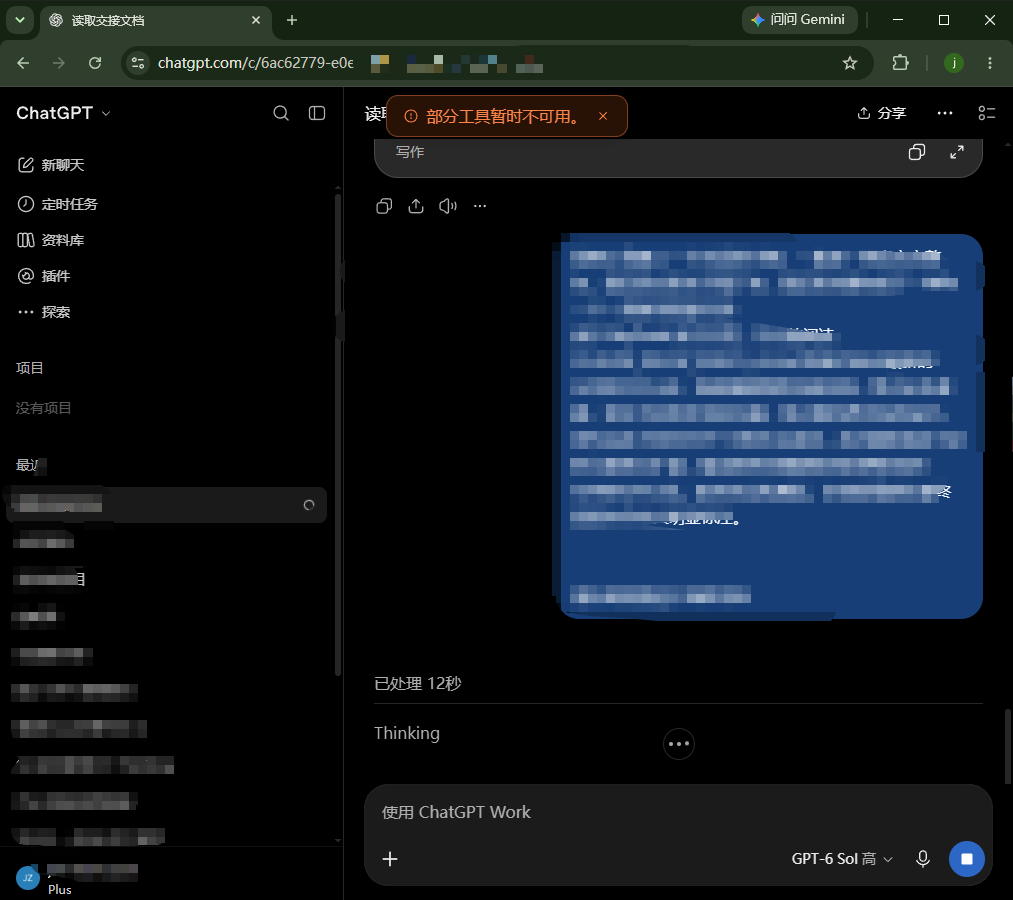This screenshot has height=900, width=1013.
Task: Copy the assistant response
Action: coord(384,206)
